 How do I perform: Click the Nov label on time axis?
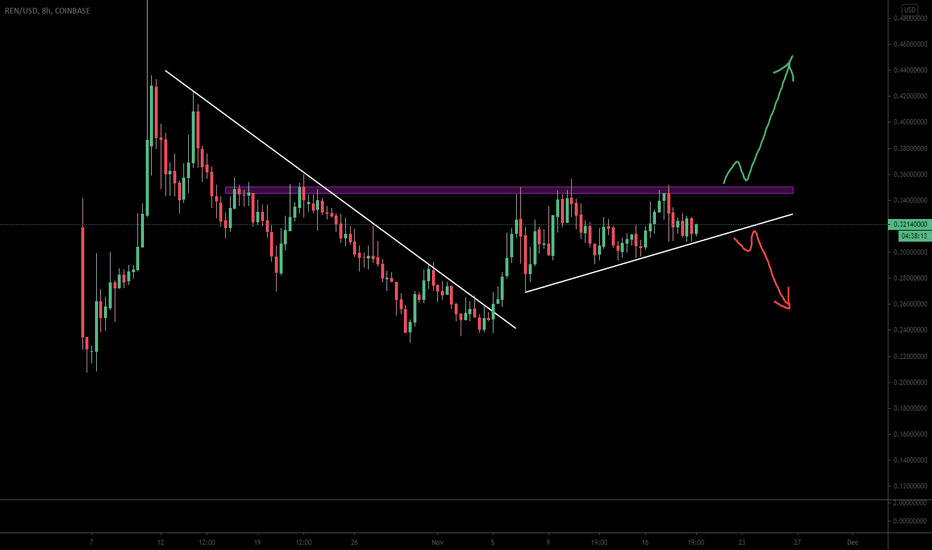click(437, 542)
